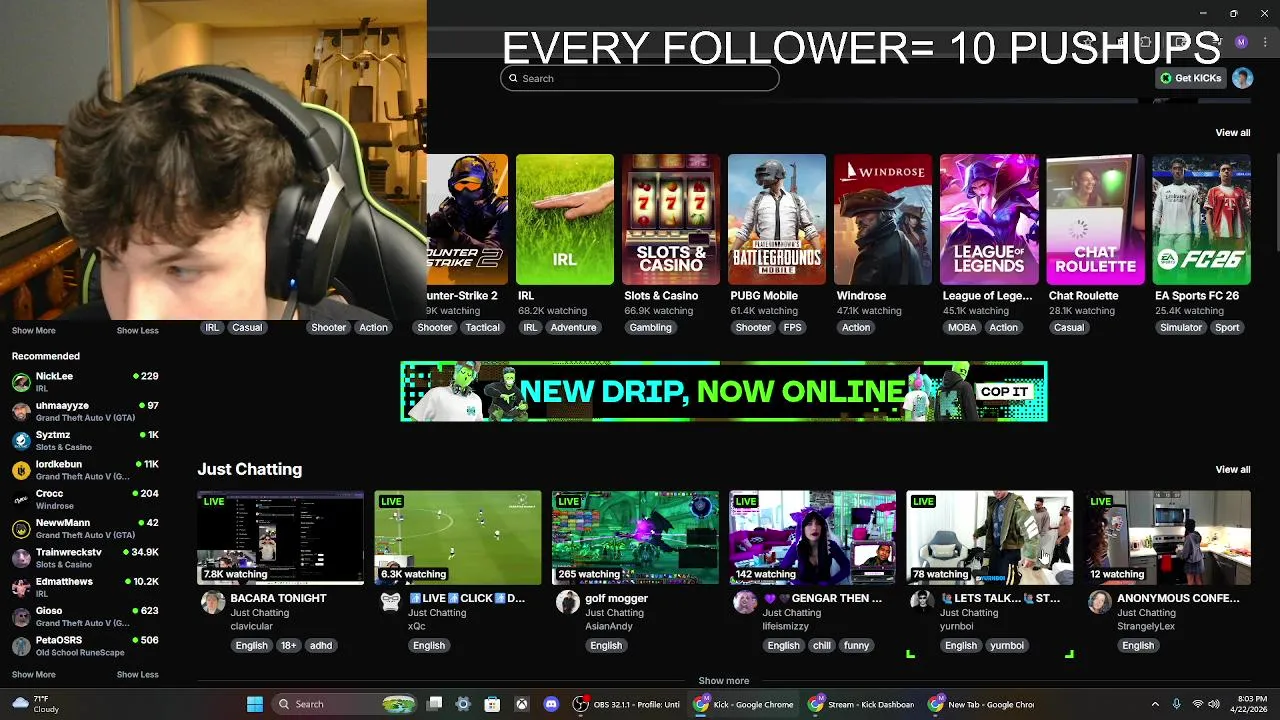The image size is (1280, 720).
Task: Click Show Less above the Recommended heading
Action: pos(137,330)
